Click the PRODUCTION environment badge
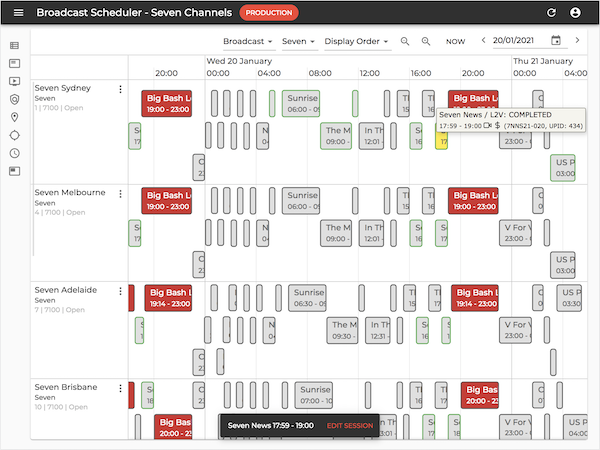This screenshot has width=600, height=450. coord(269,13)
